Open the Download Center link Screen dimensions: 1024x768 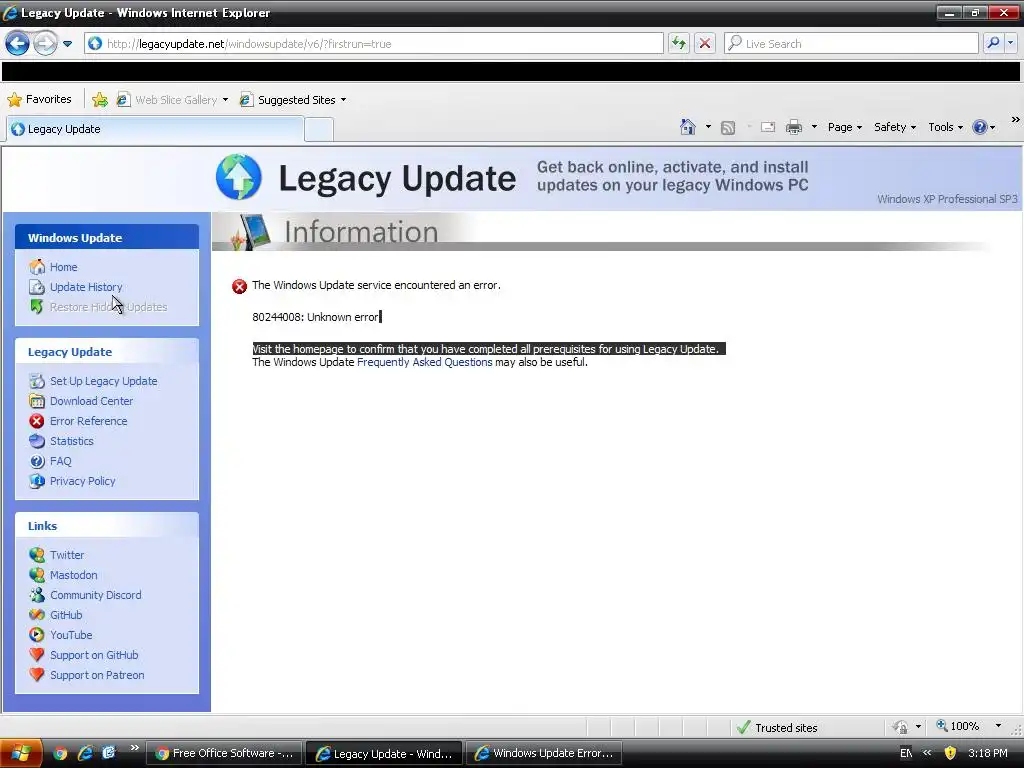tap(91, 401)
